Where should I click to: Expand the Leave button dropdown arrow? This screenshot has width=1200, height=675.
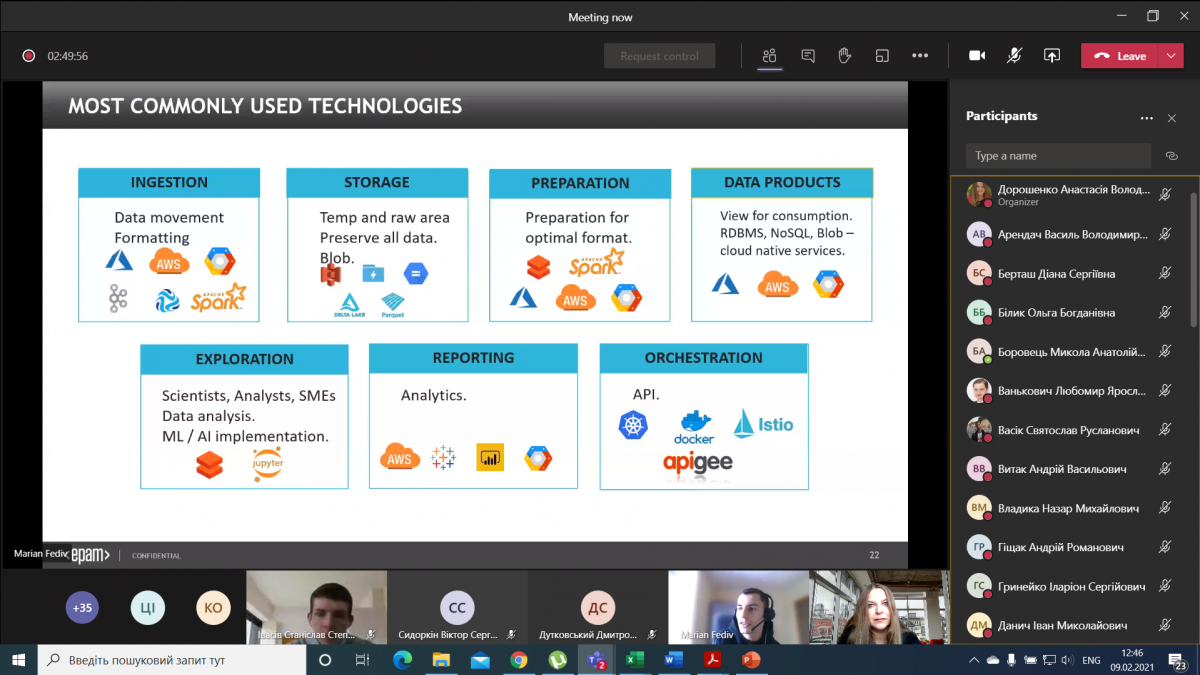tap(1171, 56)
